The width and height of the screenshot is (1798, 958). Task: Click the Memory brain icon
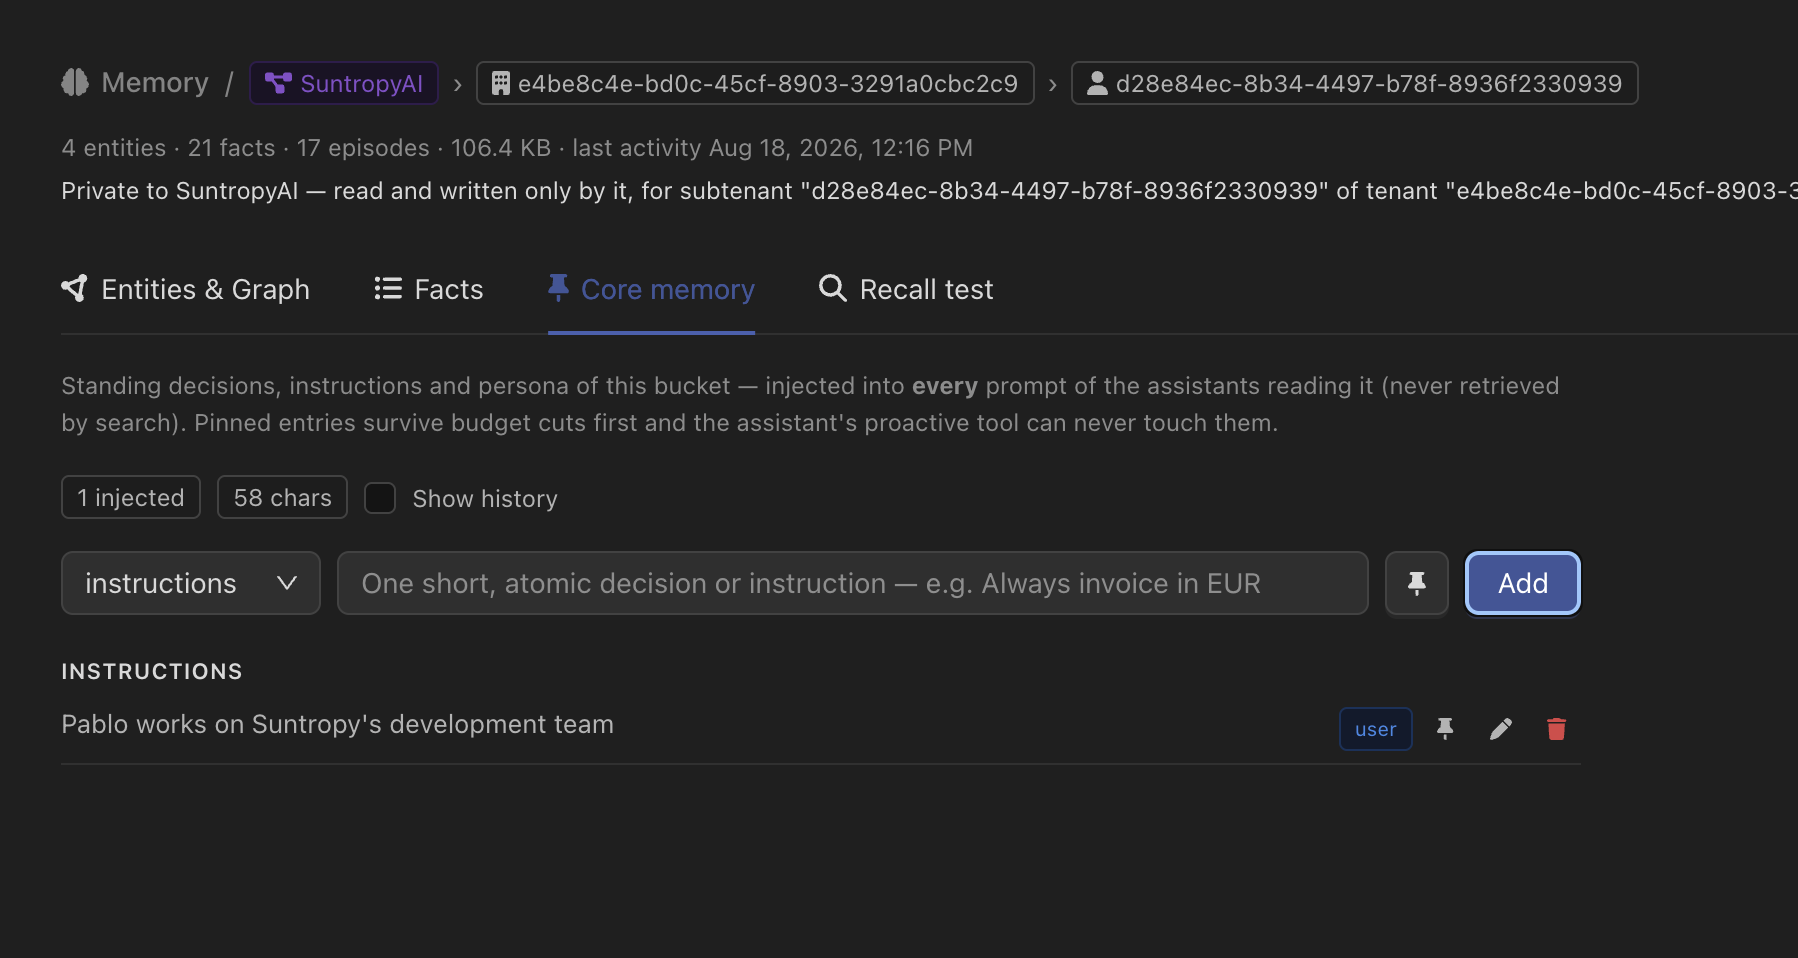click(75, 82)
